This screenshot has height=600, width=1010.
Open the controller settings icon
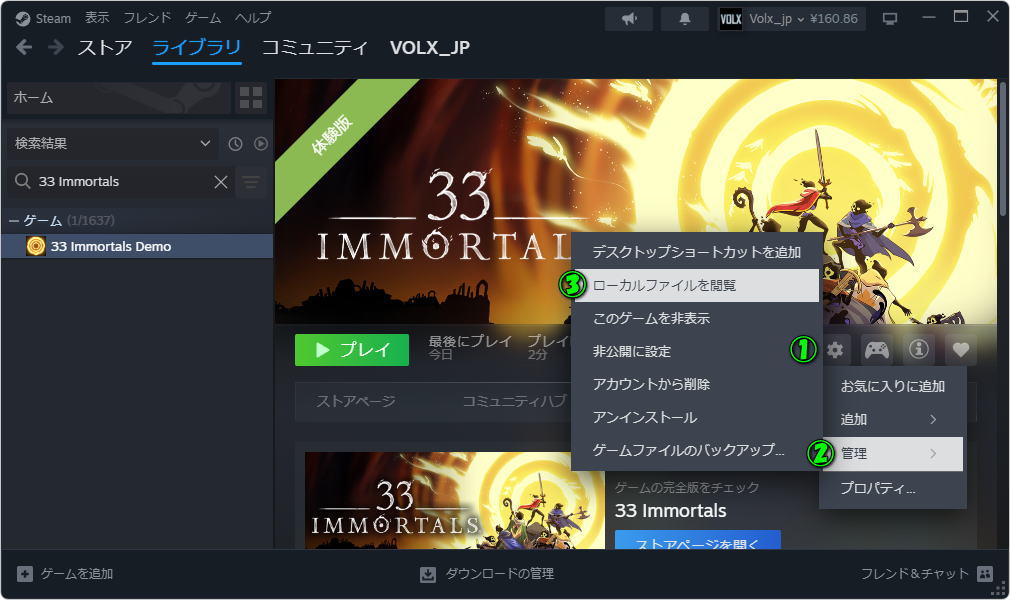pos(877,350)
